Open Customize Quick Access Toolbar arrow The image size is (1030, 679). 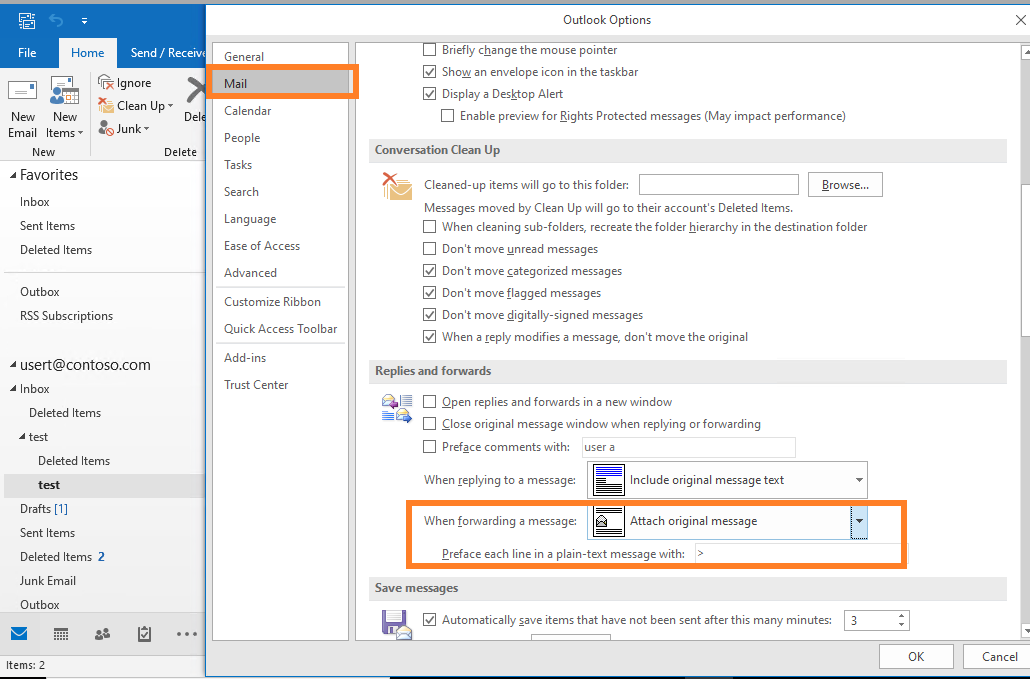coord(84,21)
